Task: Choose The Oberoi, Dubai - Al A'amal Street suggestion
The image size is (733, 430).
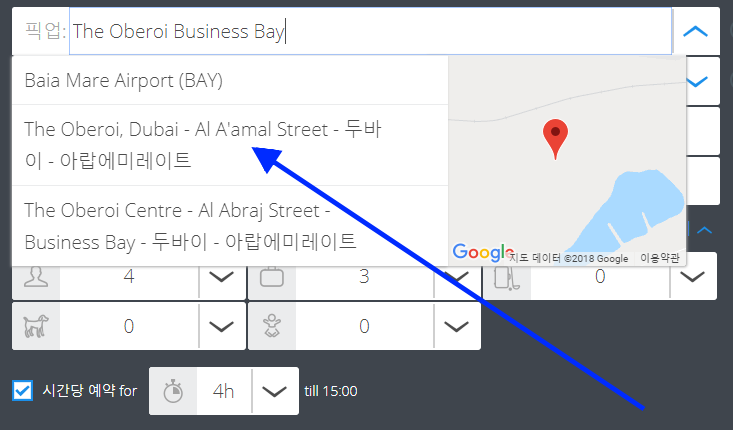Action: [x=230, y=145]
